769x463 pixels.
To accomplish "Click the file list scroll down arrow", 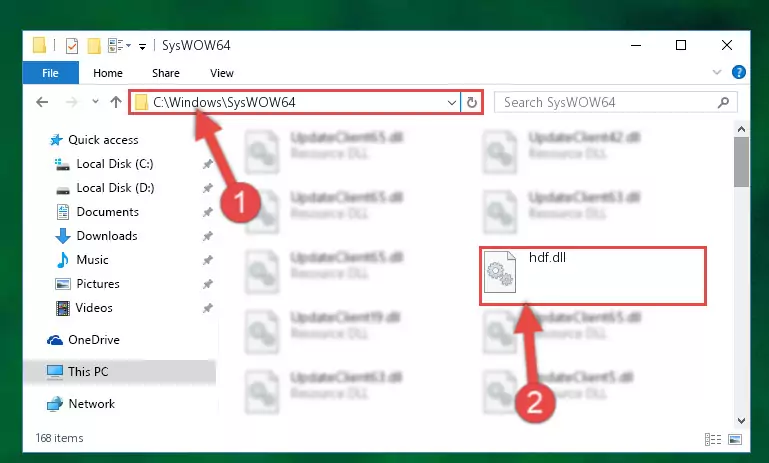I will coord(741,421).
